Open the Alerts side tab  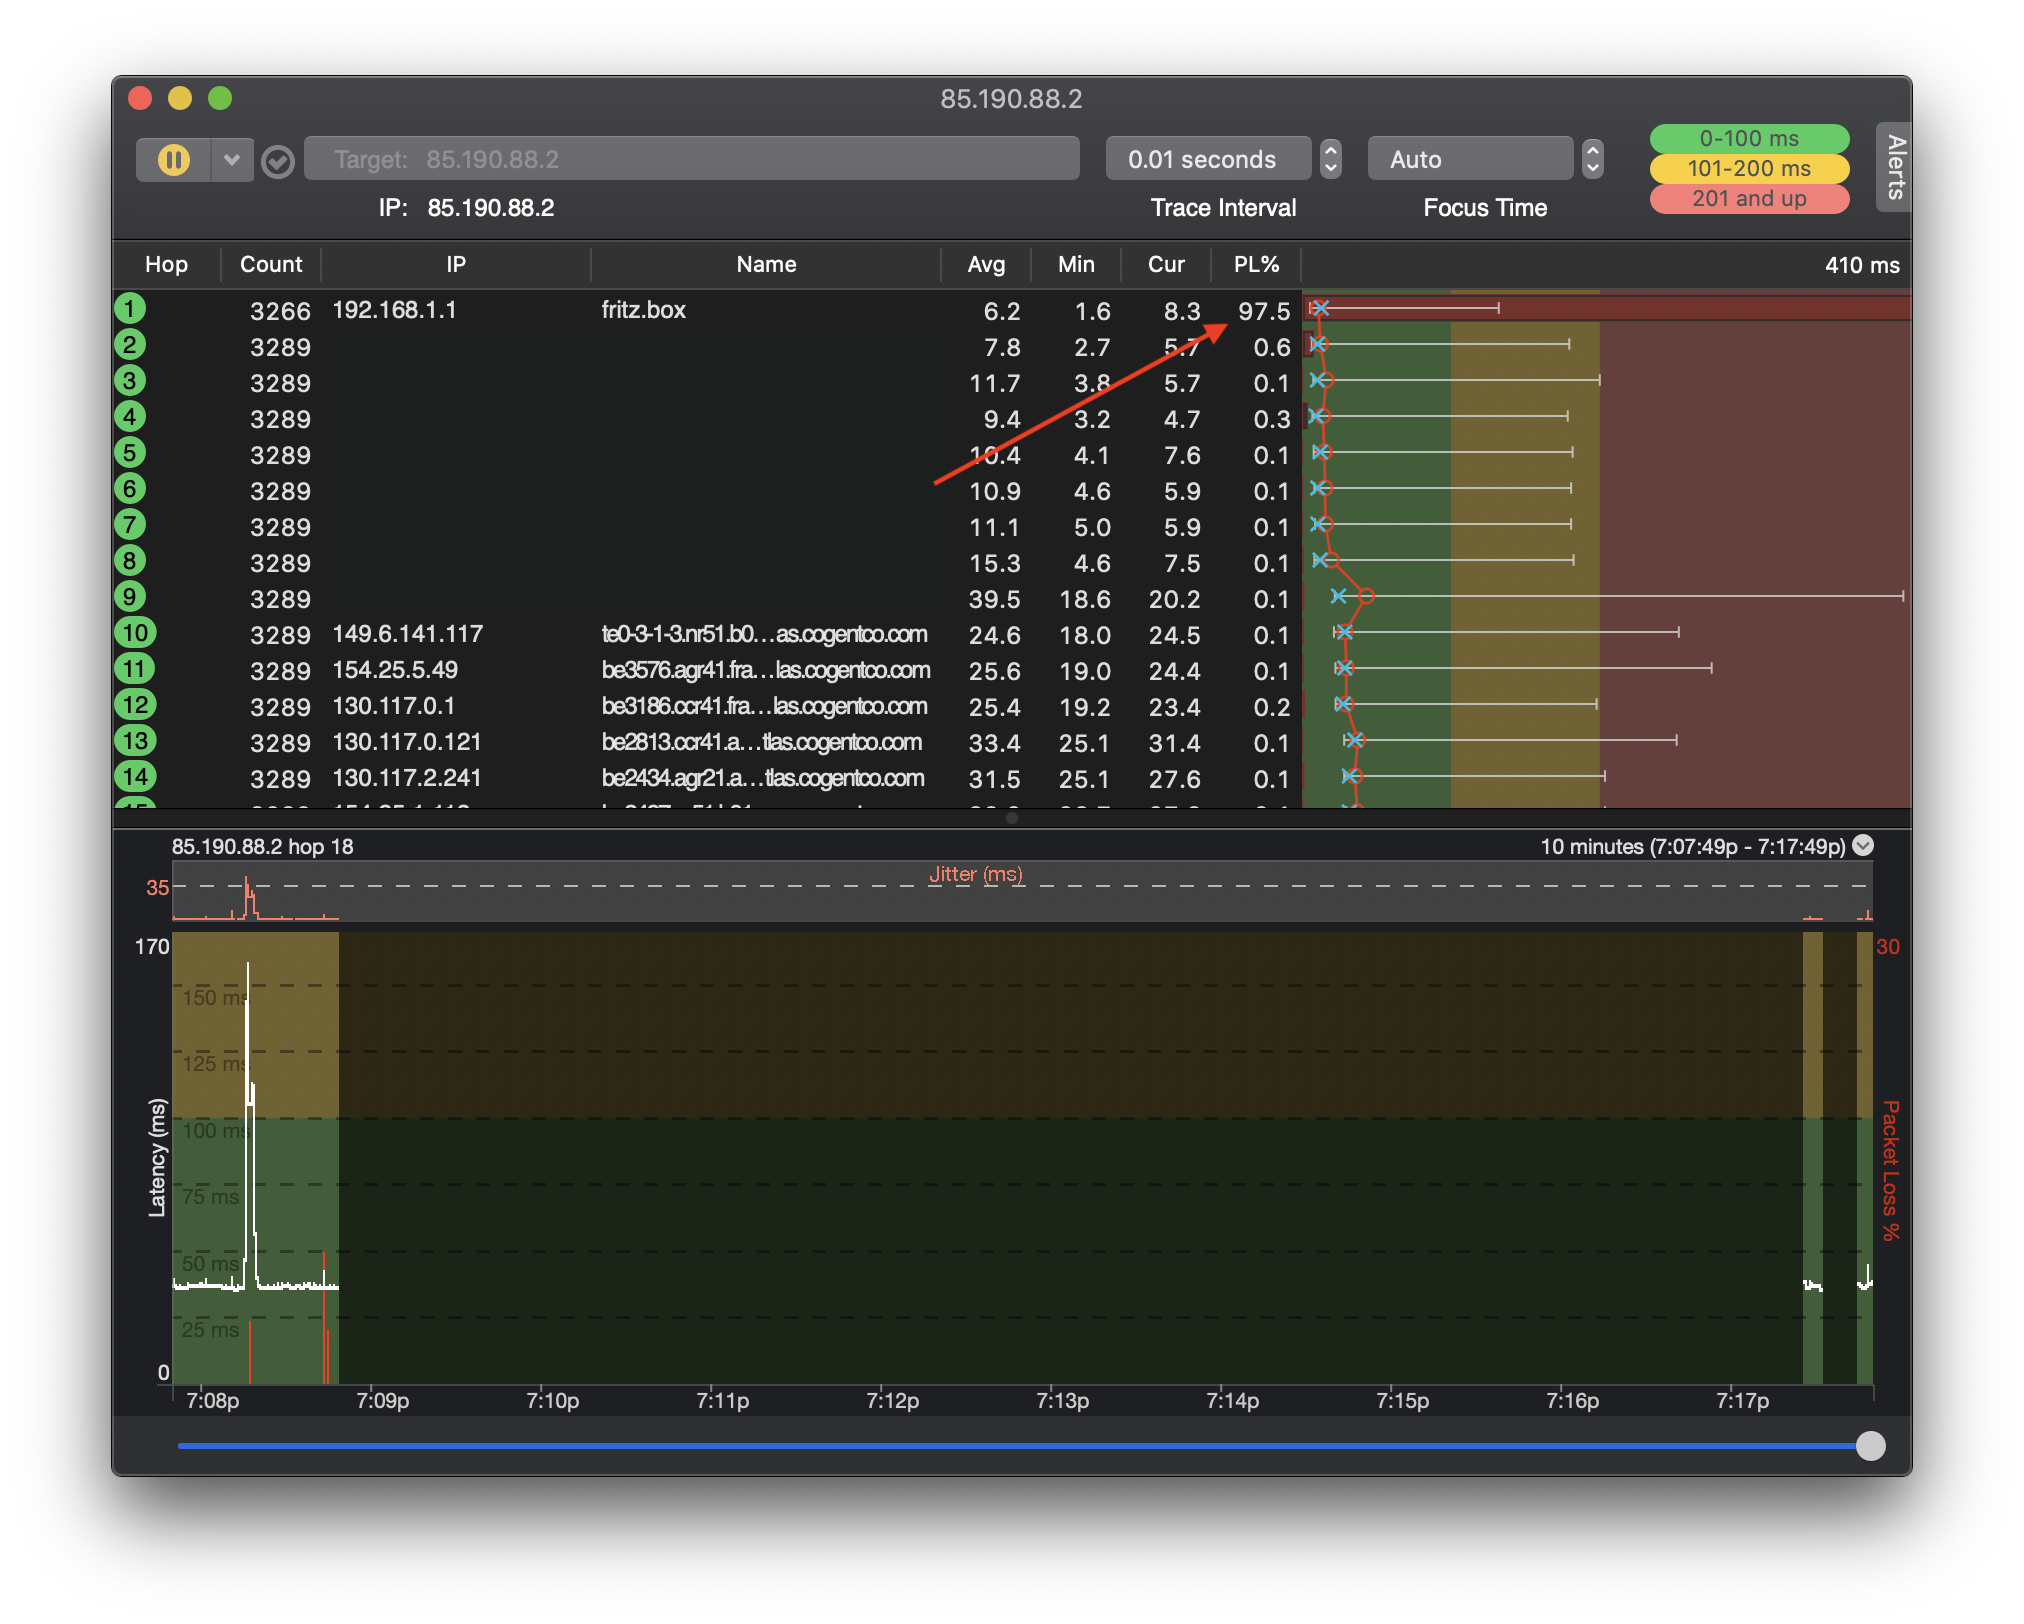point(1895,168)
